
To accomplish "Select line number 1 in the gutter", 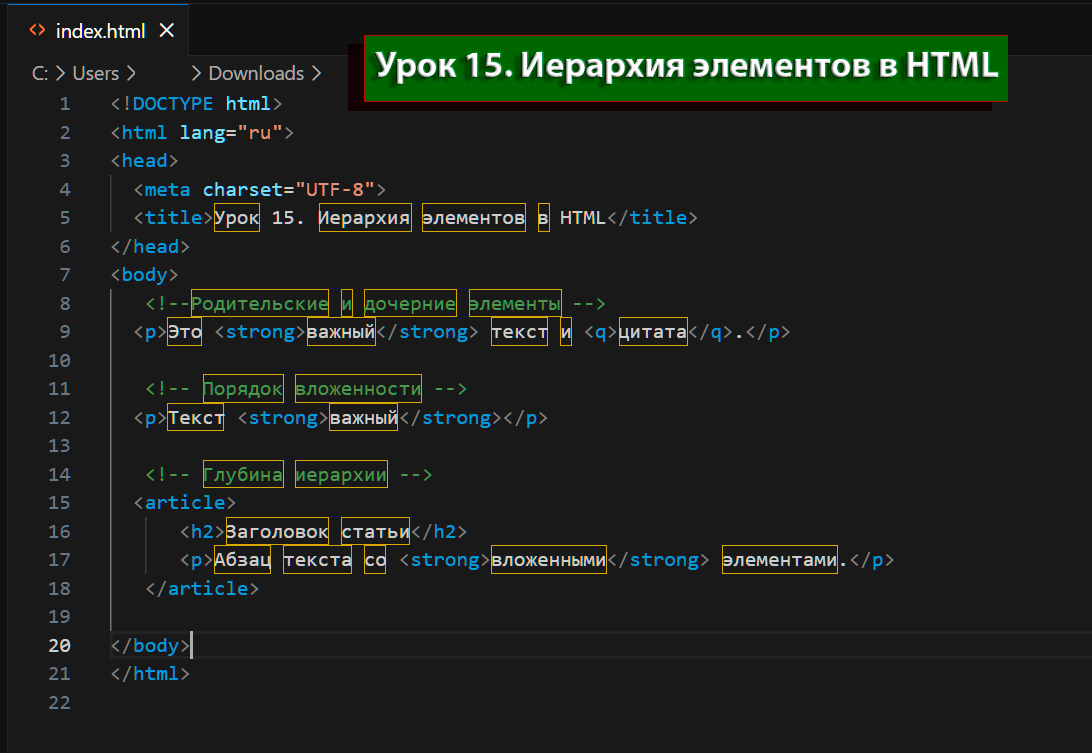I will coord(65,104).
